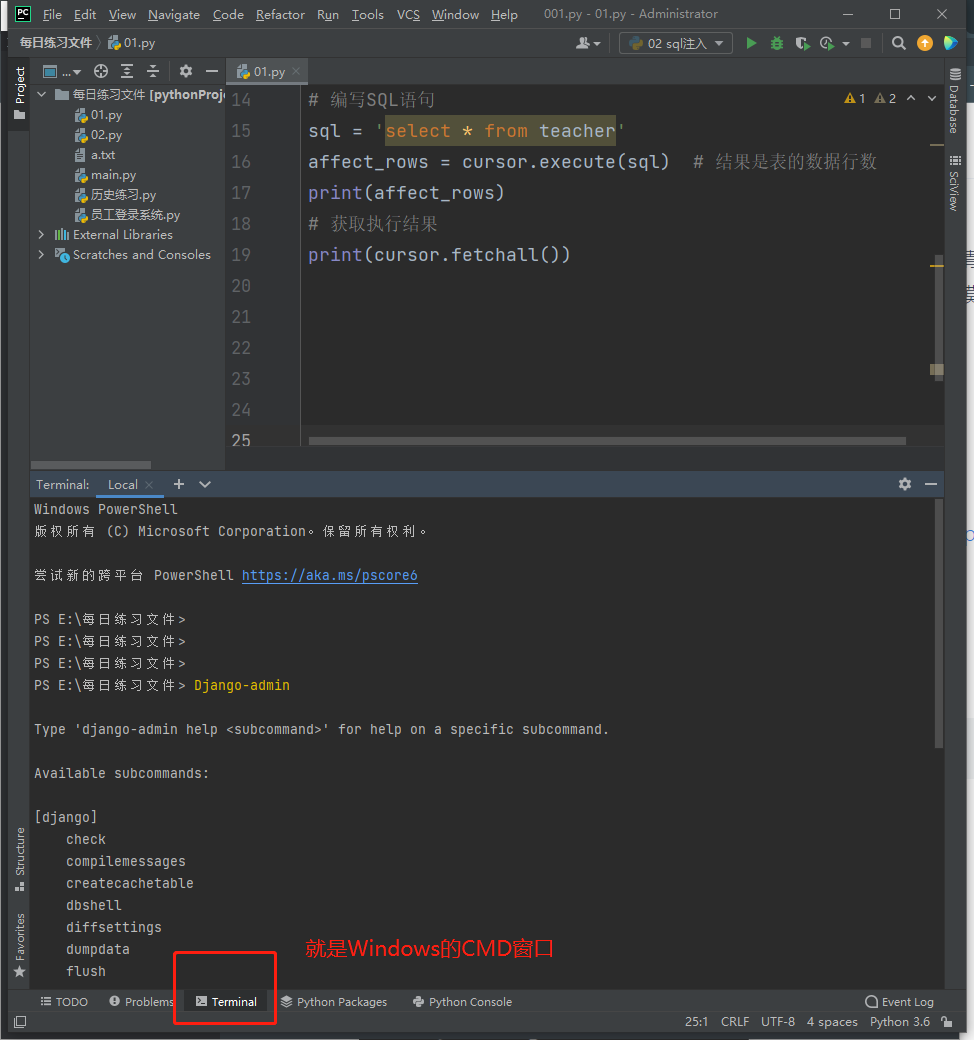Open Search Everywhere magnifier
This screenshot has width=974, height=1040.
click(898, 43)
